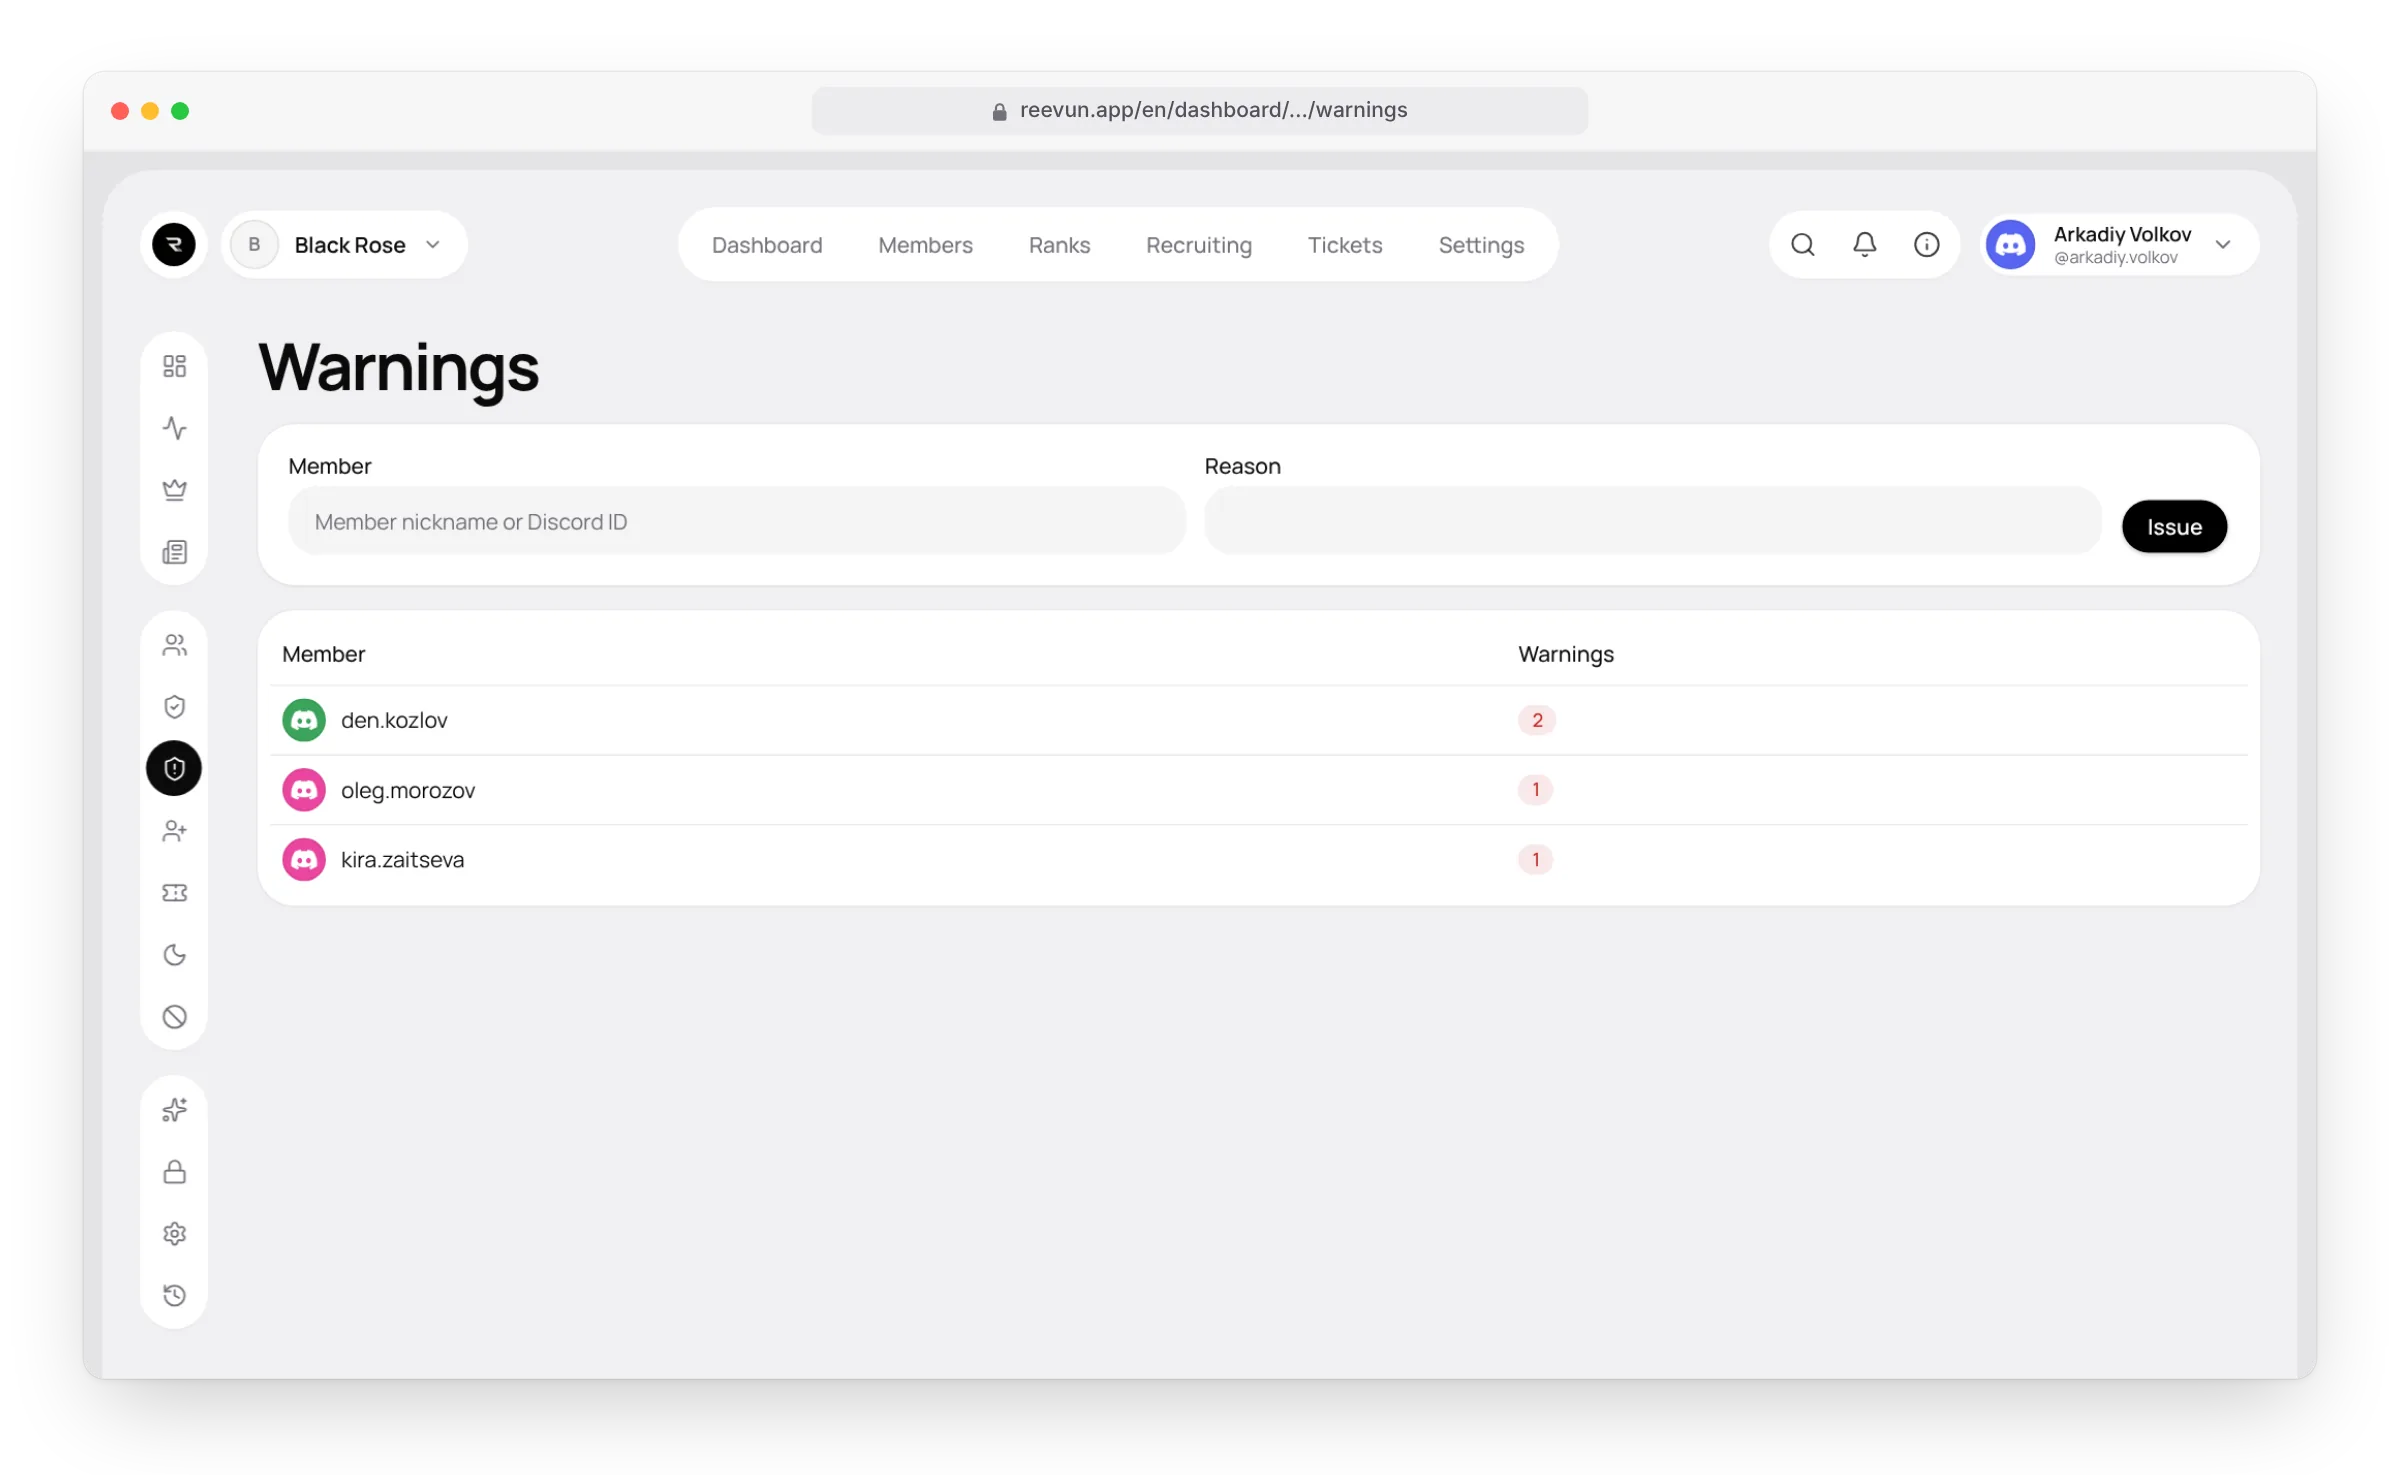Click the Warnings column header
The image size is (2400, 1475).
1565,654
